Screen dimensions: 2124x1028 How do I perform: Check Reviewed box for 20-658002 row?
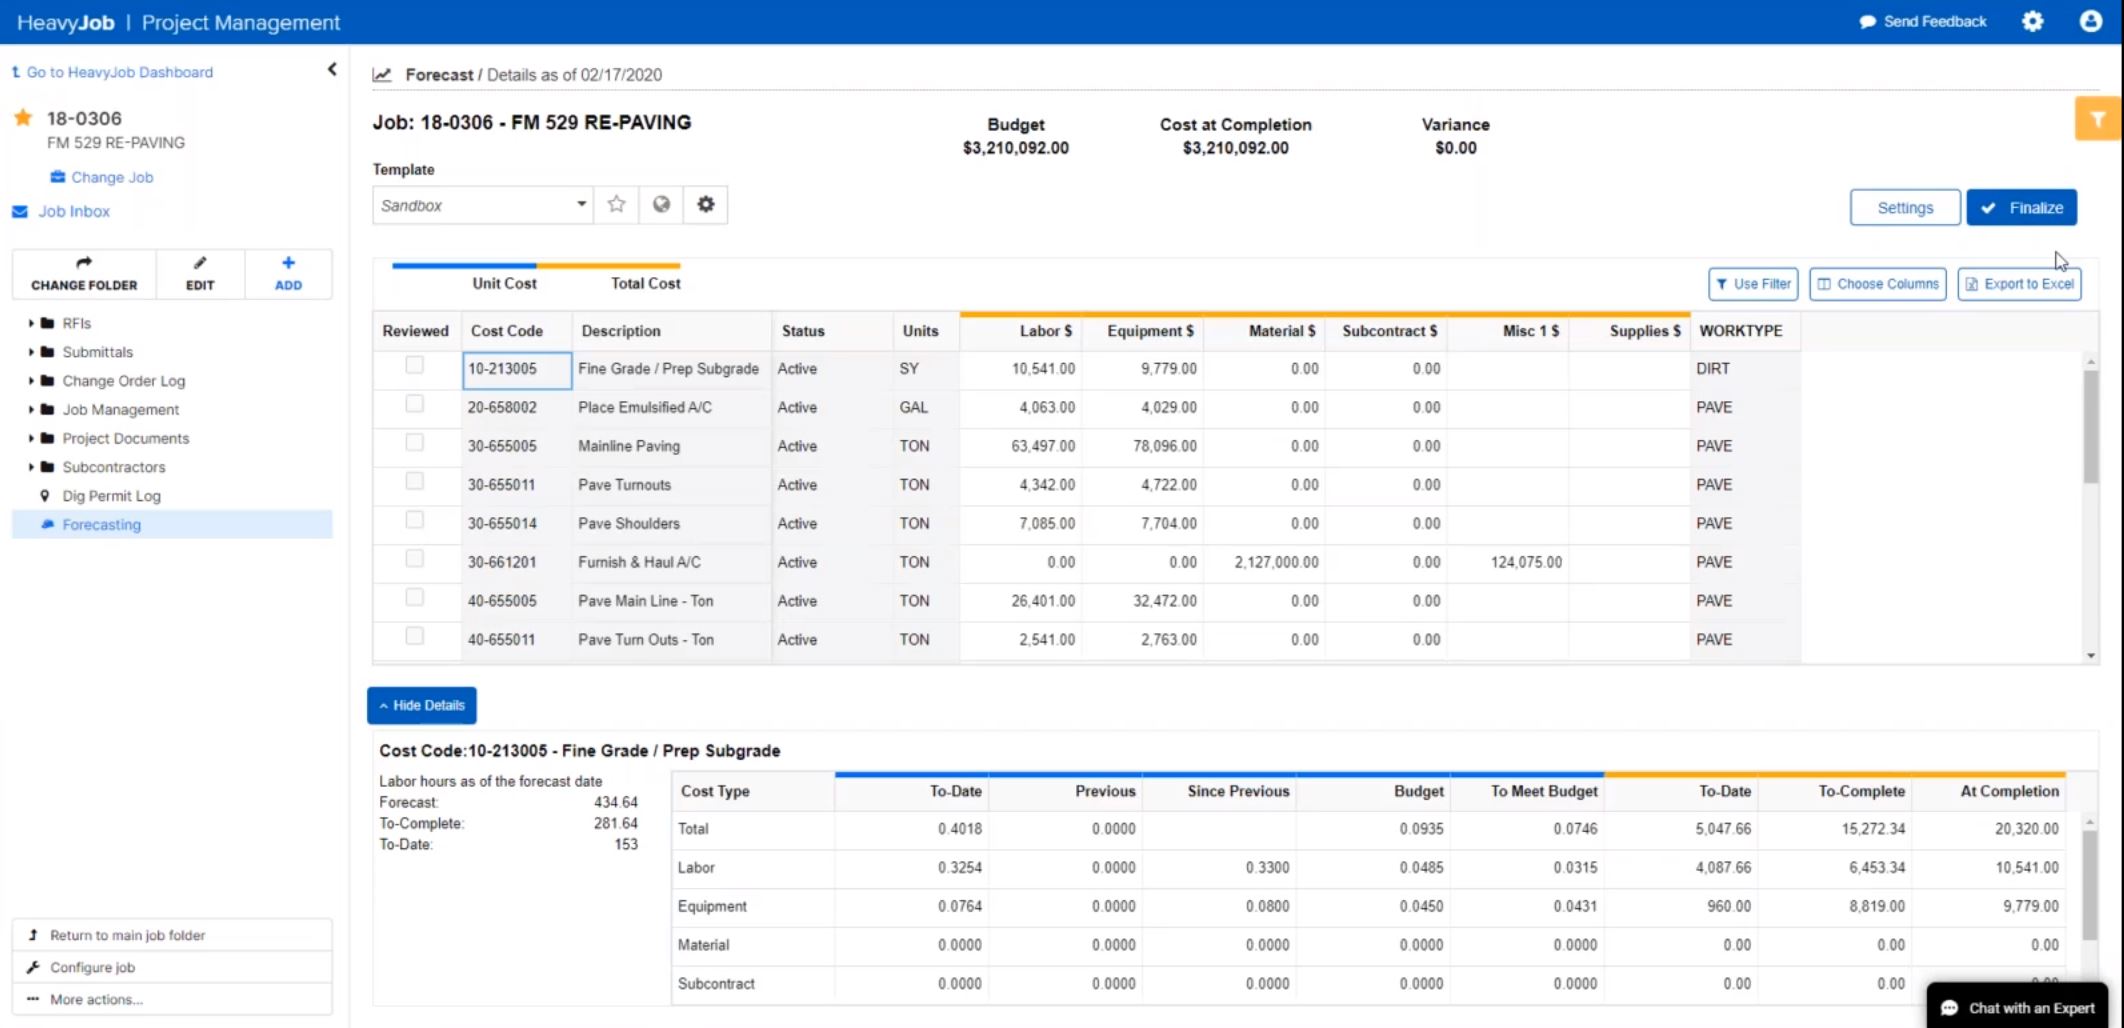pyautogui.click(x=415, y=404)
